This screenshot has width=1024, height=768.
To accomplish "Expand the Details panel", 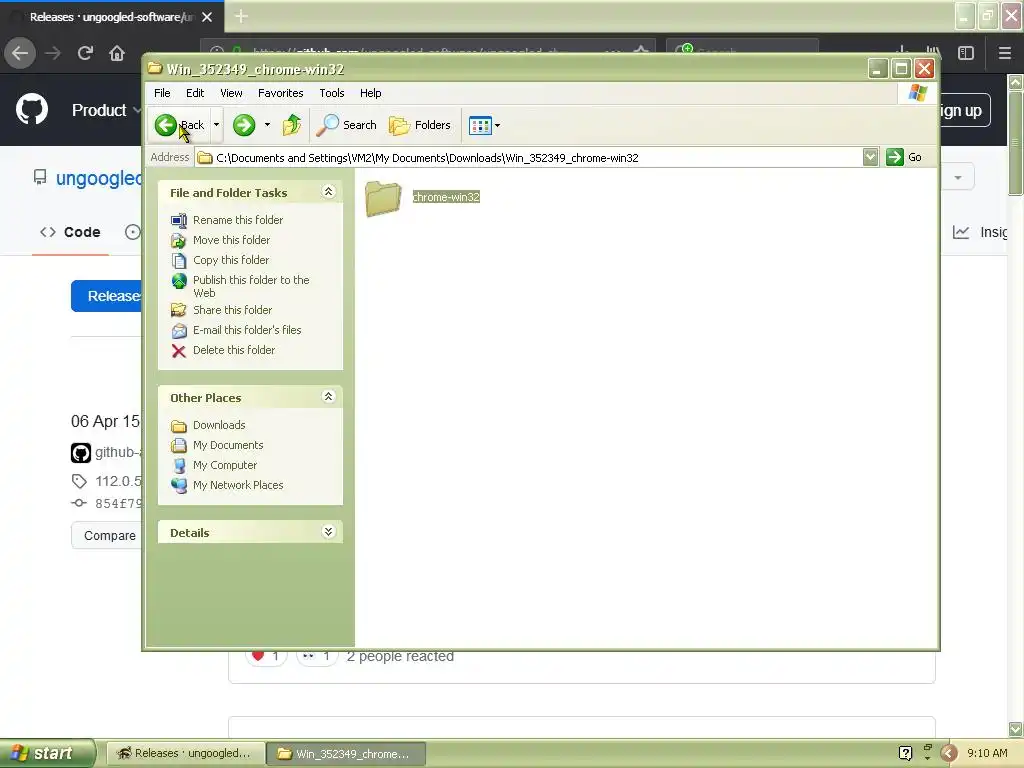I will click(328, 532).
